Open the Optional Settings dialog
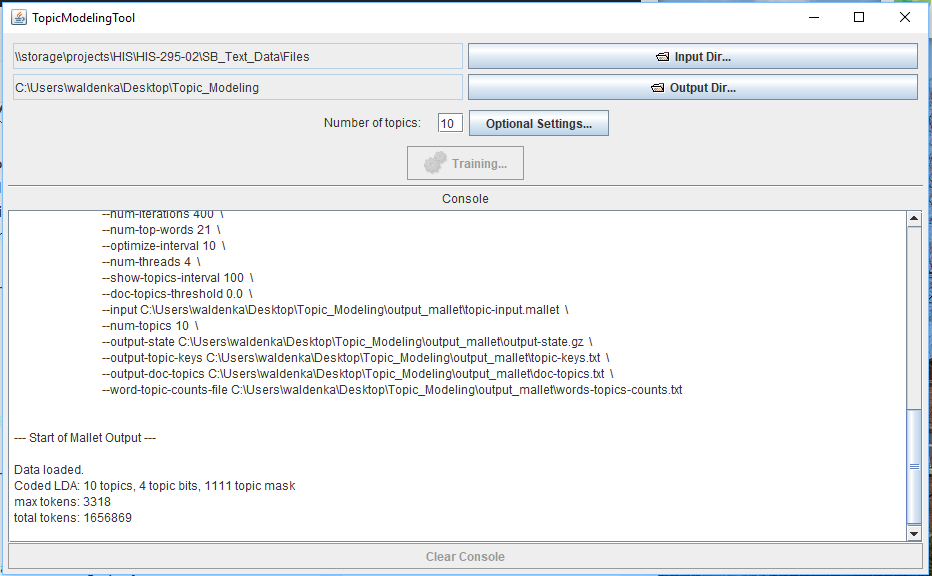The width and height of the screenshot is (932, 576). click(538, 124)
